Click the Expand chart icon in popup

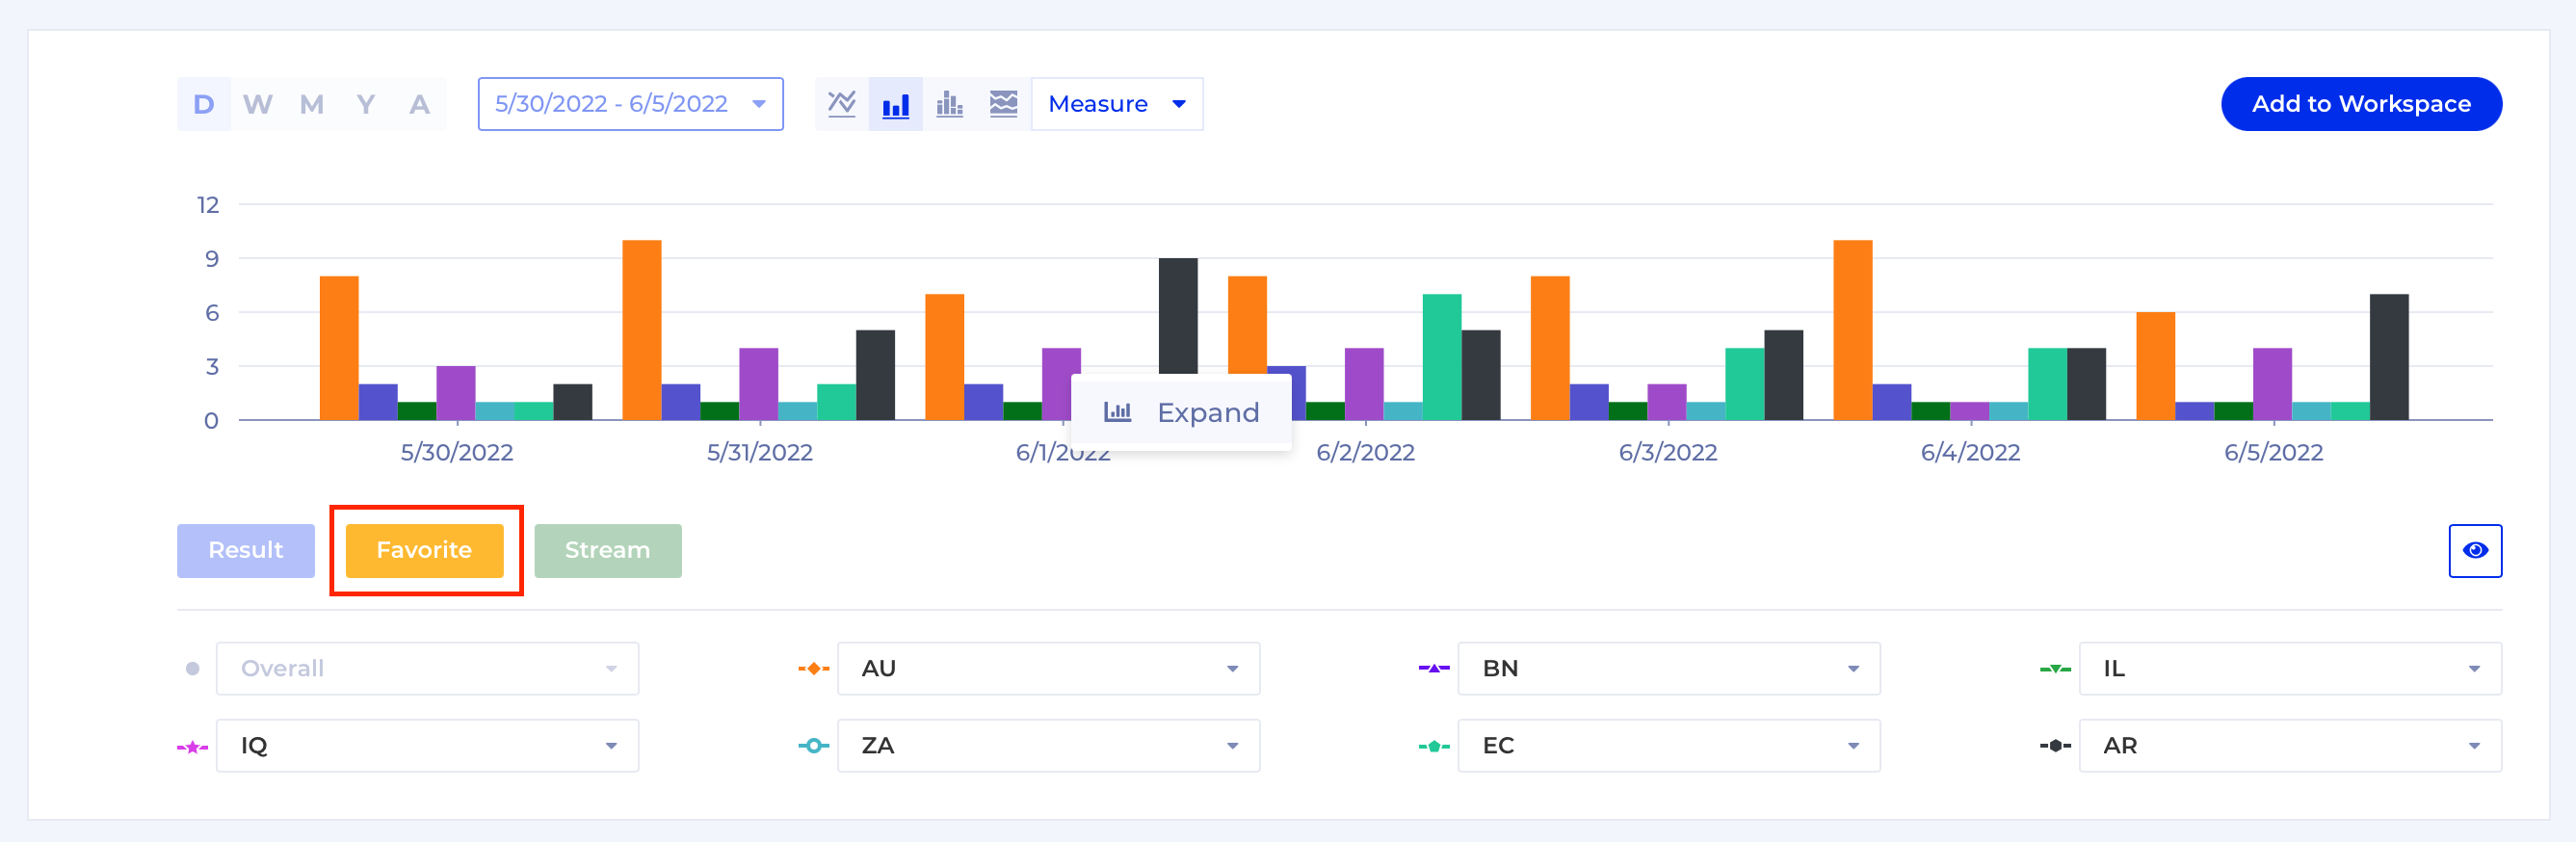tap(1117, 412)
